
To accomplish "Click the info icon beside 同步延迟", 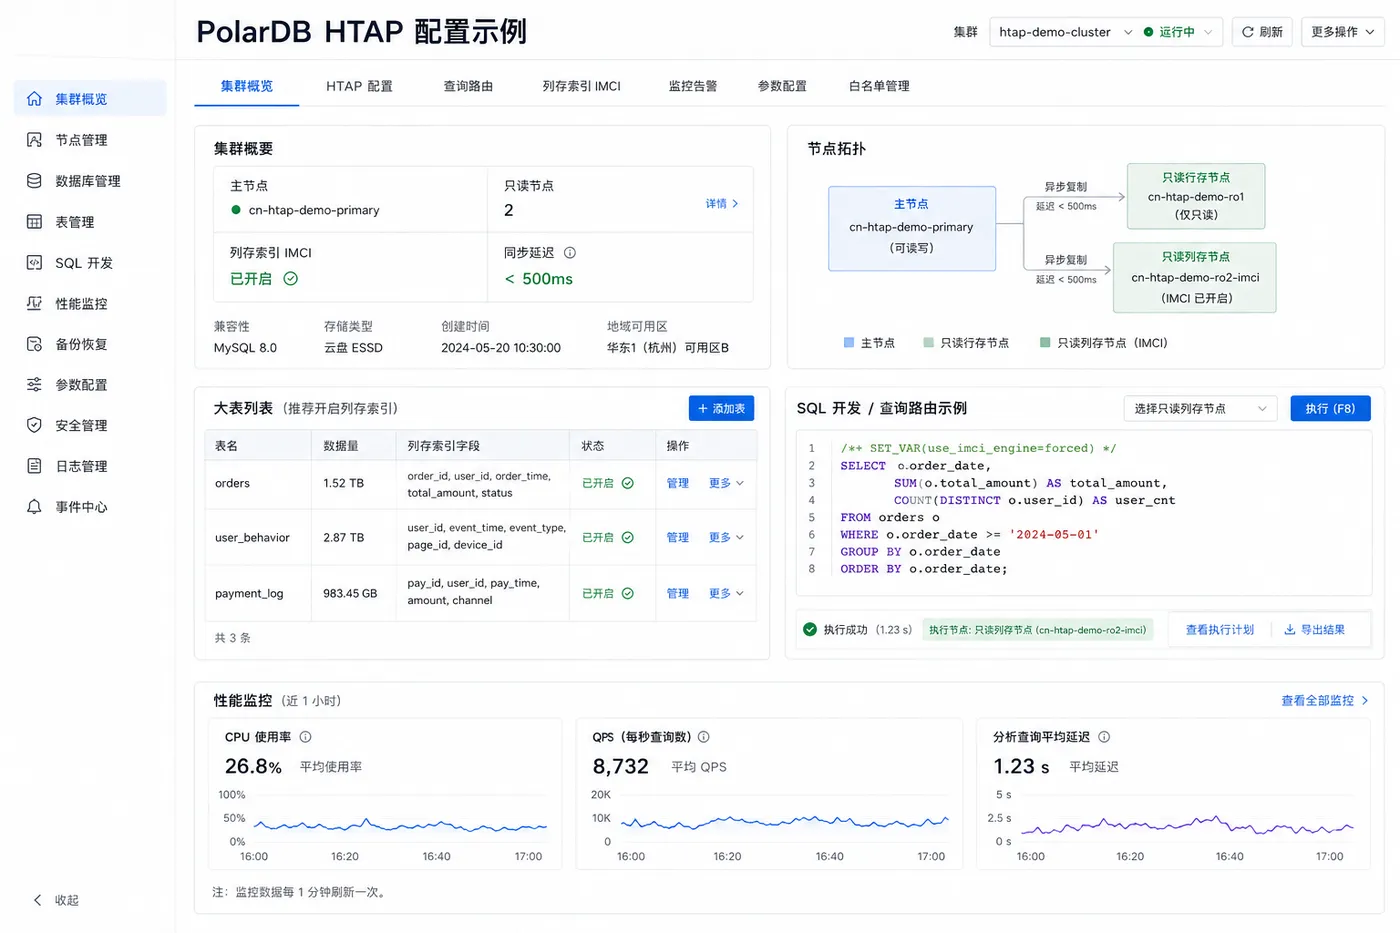I will (x=570, y=253).
